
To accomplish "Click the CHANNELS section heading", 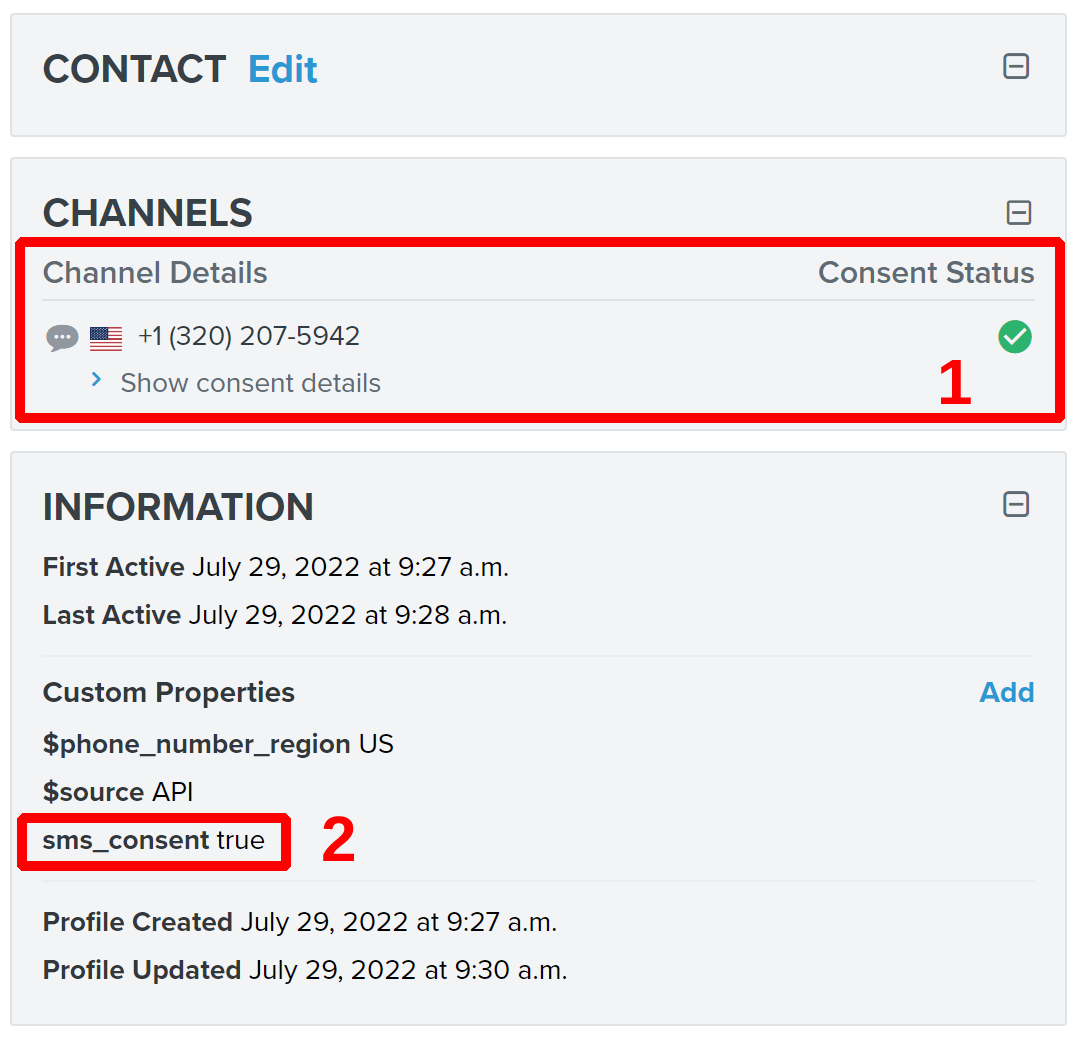I will (146, 212).
